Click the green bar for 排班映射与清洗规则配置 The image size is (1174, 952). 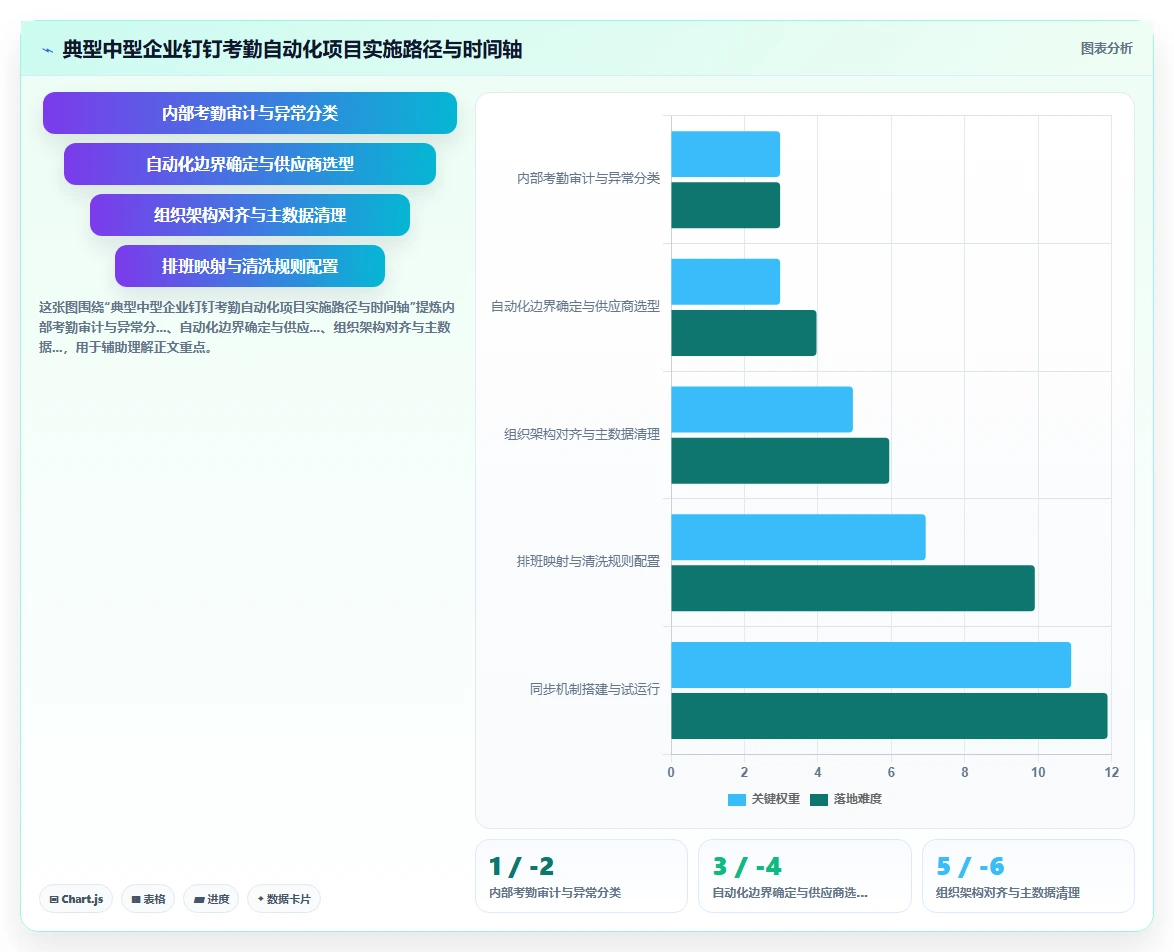pos(853,588)
